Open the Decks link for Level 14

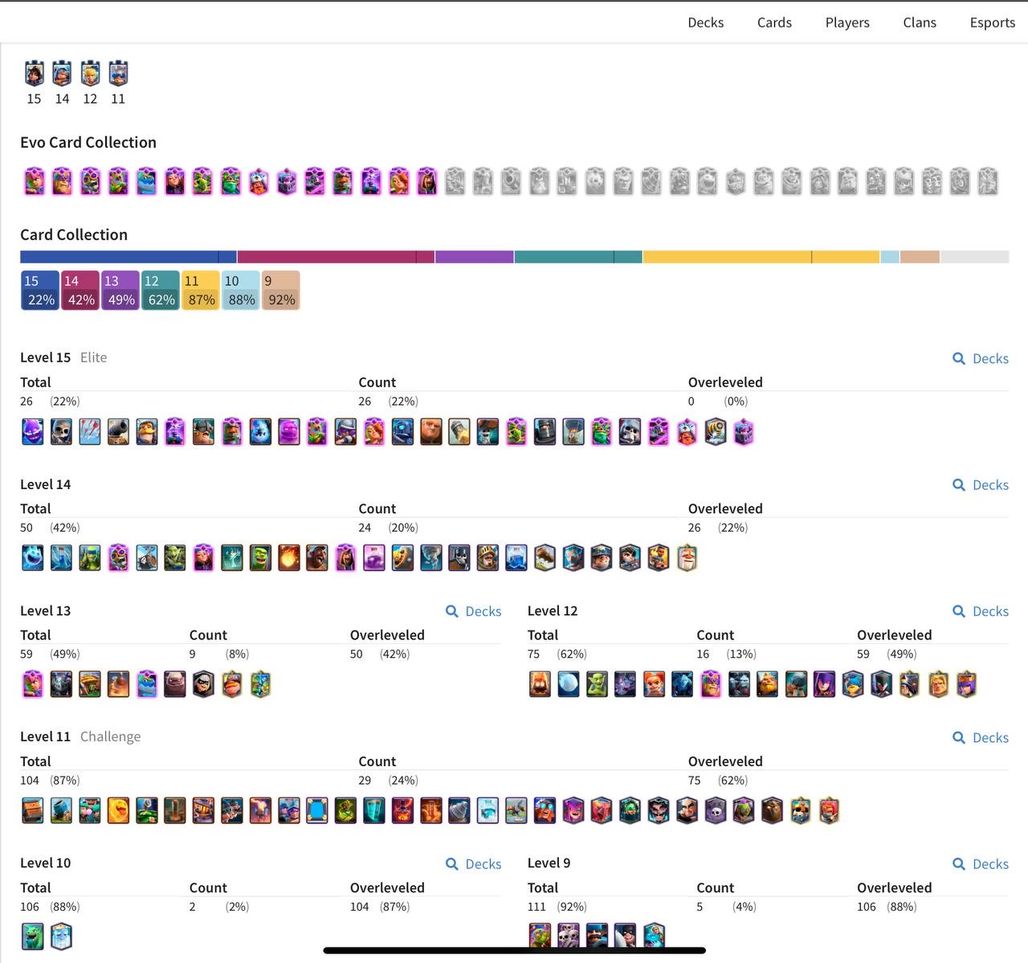(981, 485)
